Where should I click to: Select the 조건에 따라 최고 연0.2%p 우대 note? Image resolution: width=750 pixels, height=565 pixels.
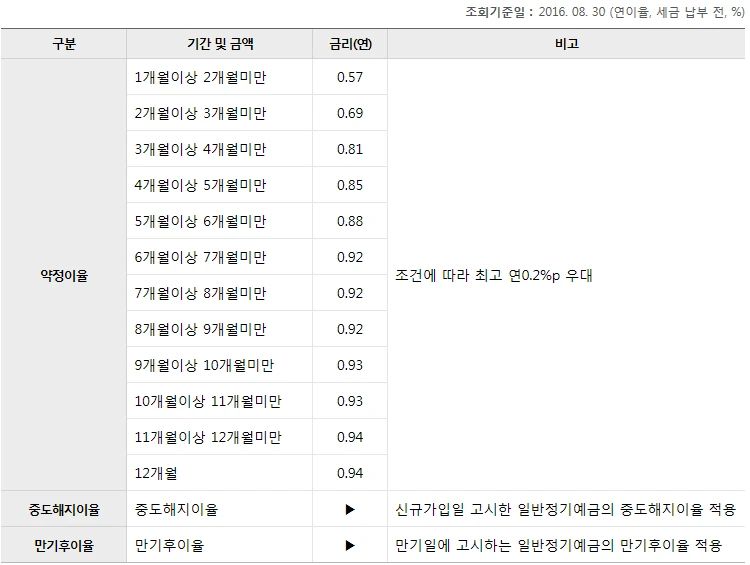494,275
